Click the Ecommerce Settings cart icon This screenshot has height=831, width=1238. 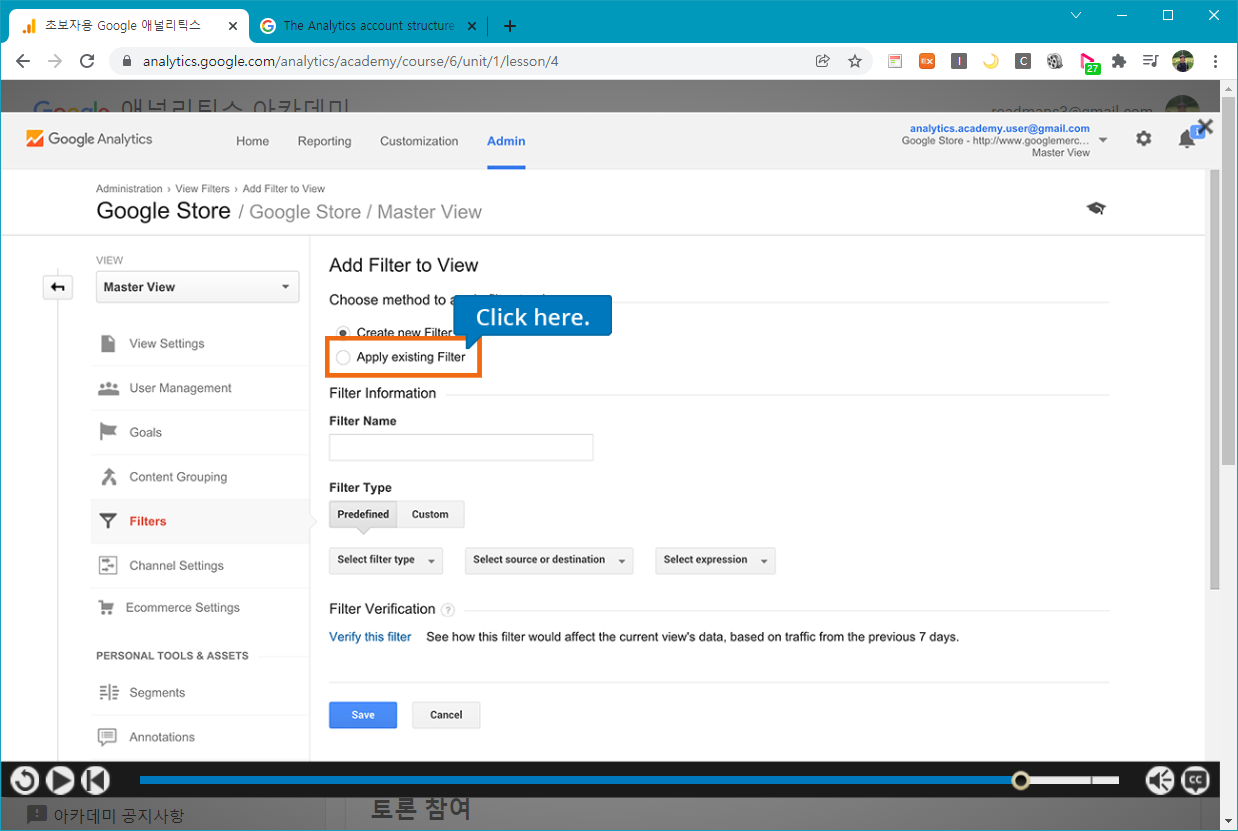pyautogui.click(x=106, y=608)
